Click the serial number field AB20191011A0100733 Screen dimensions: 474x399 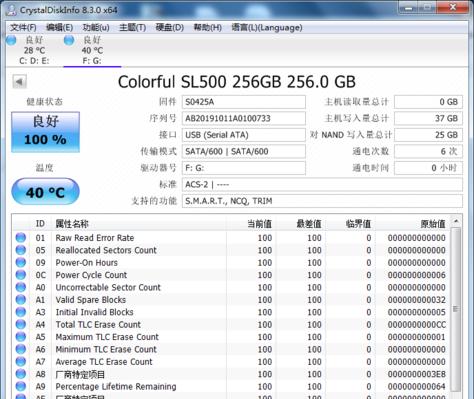click(244, 118)
